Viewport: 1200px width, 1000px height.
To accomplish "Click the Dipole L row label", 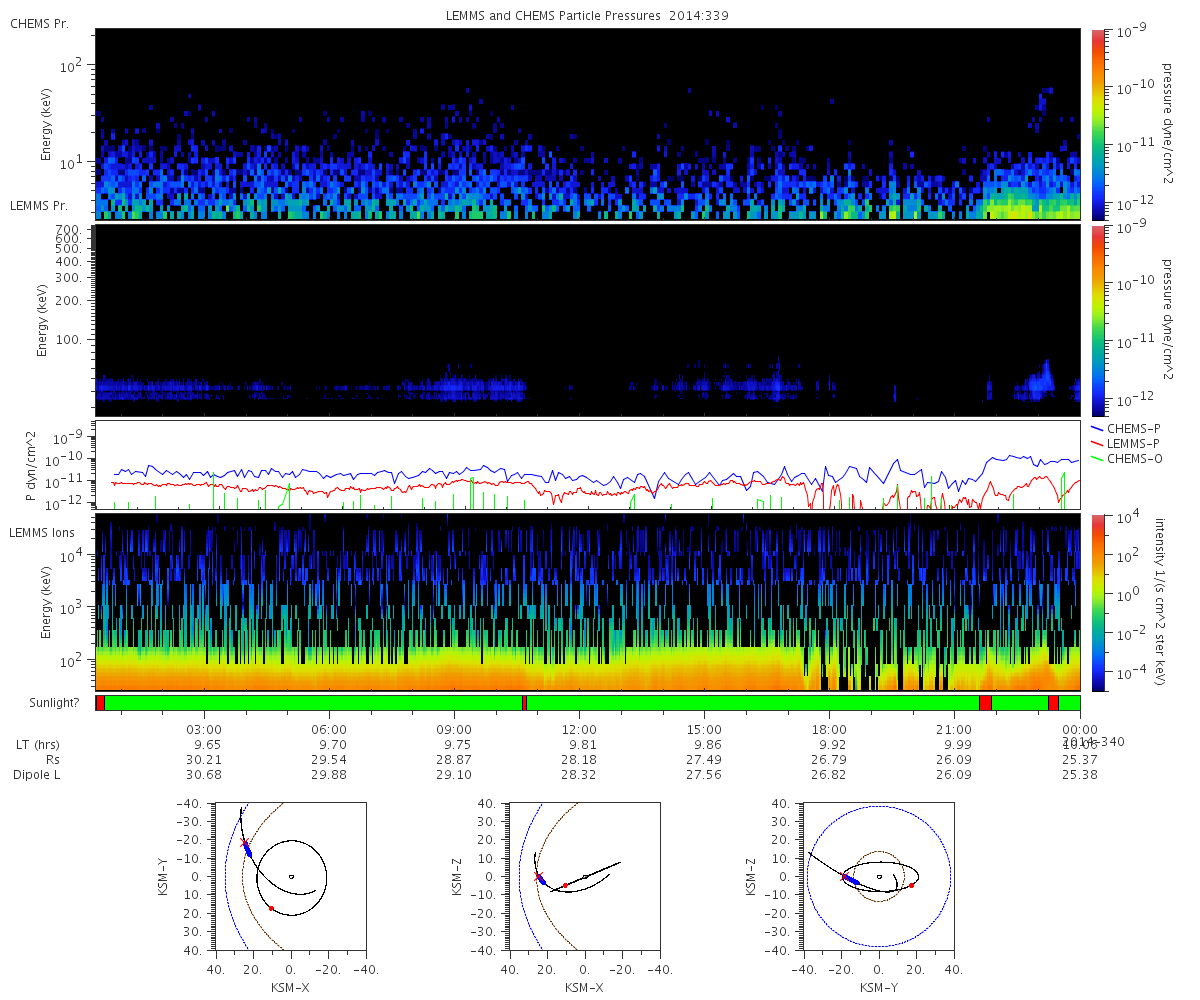I will pos(39,775).
